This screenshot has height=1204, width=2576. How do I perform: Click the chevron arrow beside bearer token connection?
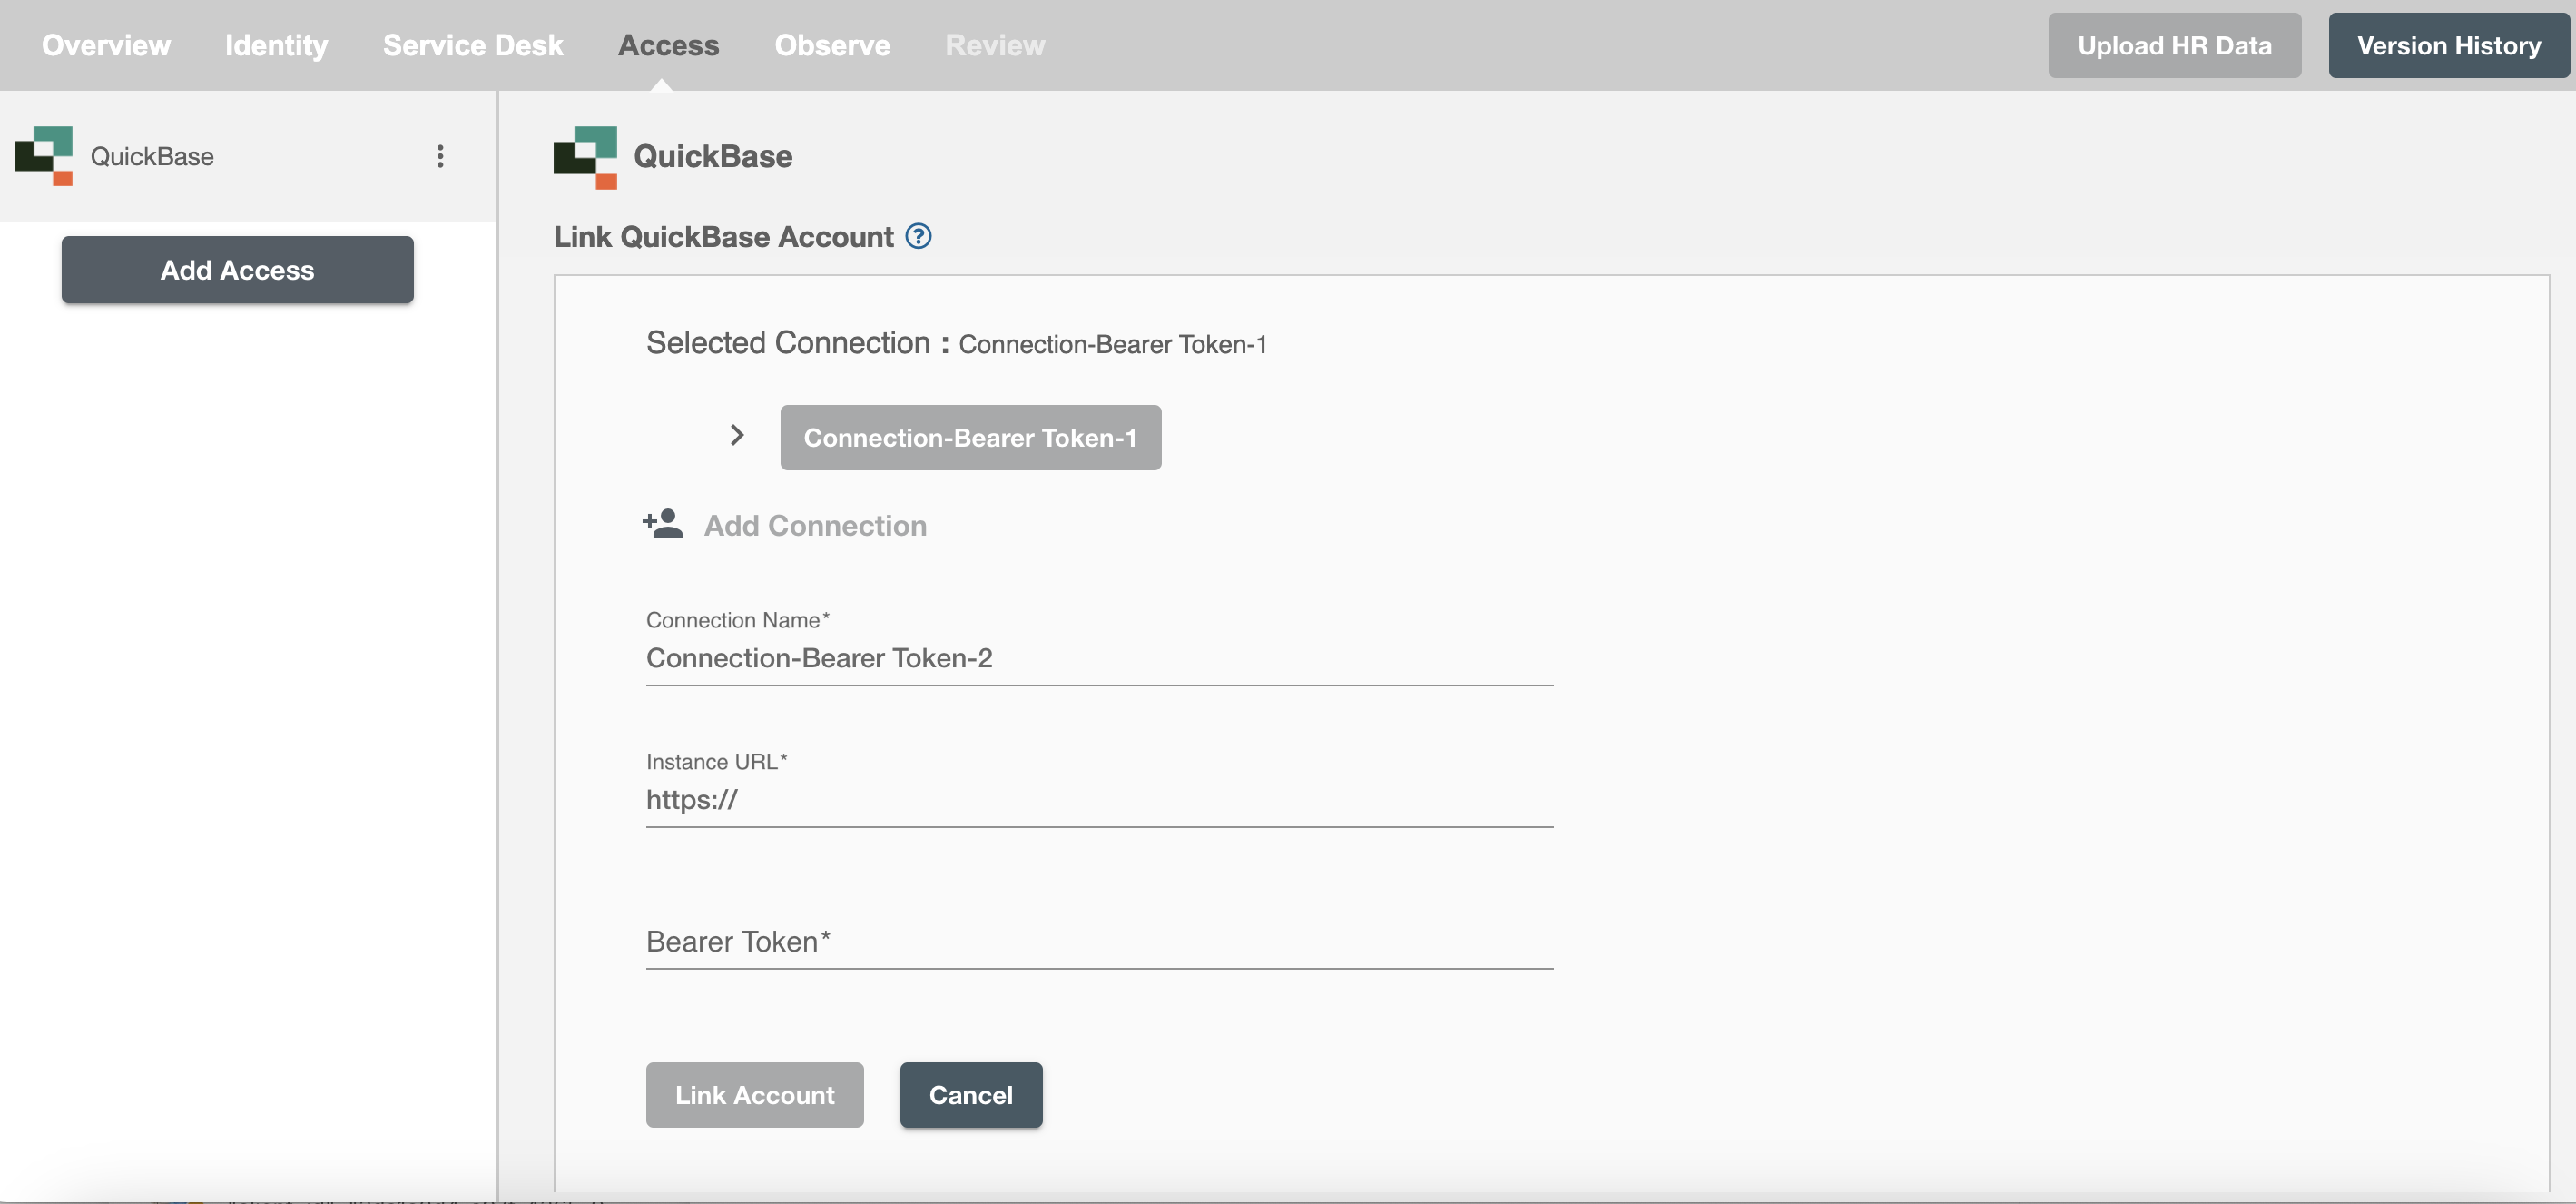pyautogui.click(x=734, y=437)
